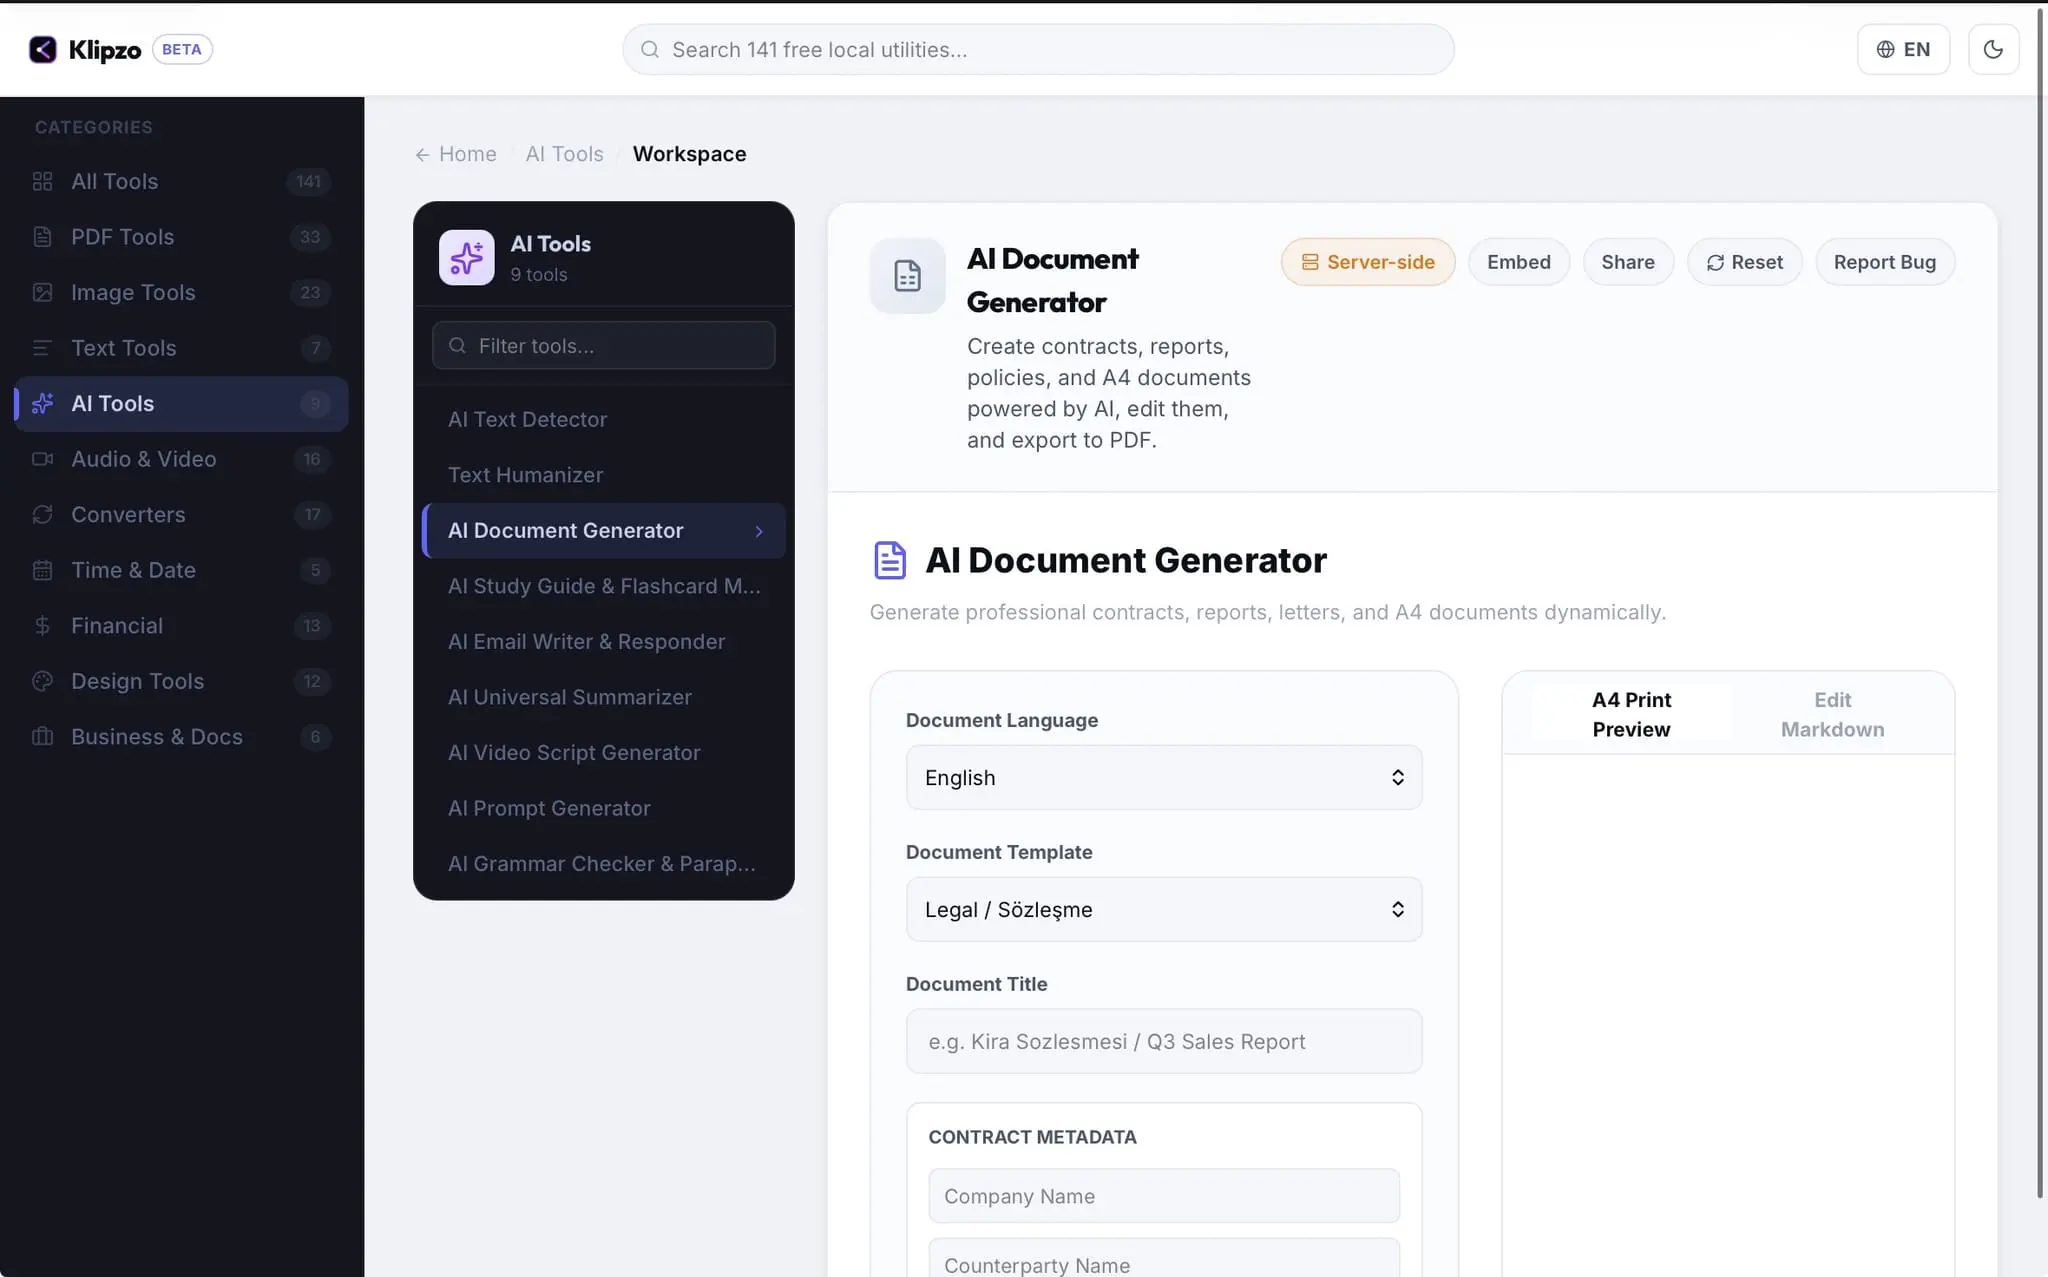Click the Reset circular arrows icon
Screen dimensions: 2048x1277
point(1715,262)
